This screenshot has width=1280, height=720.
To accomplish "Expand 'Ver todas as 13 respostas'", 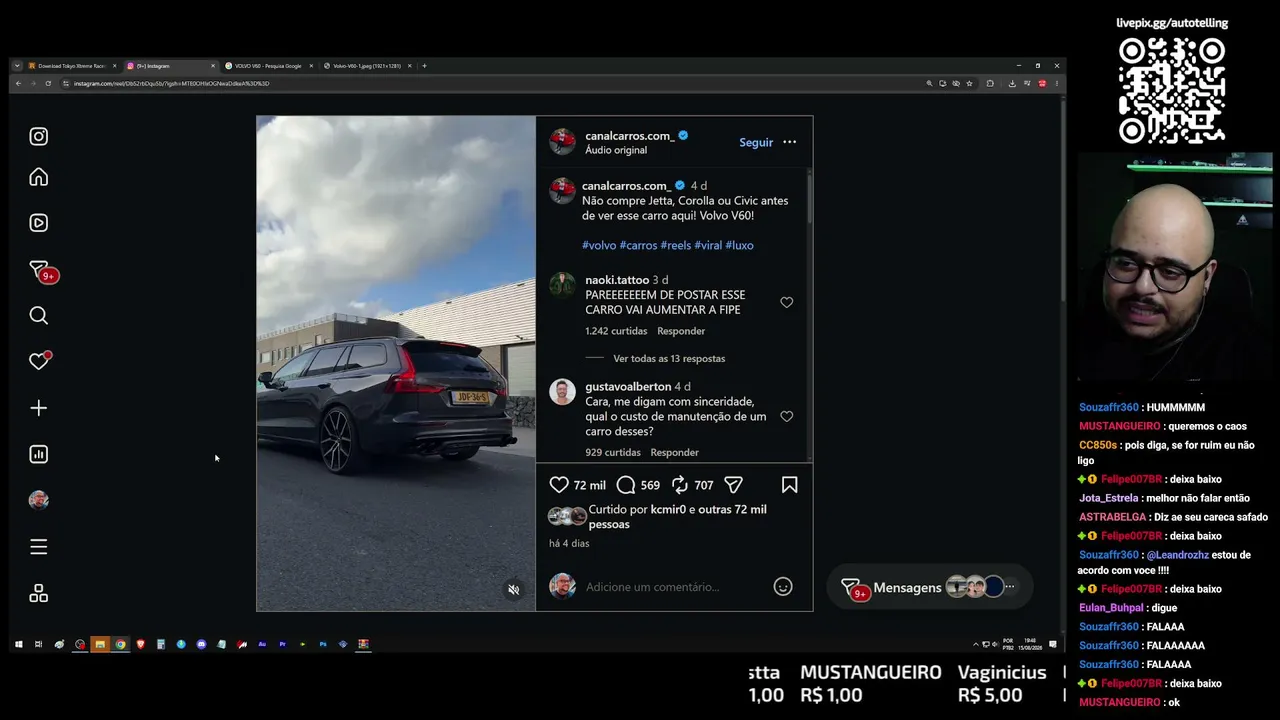I will [669, 358].
